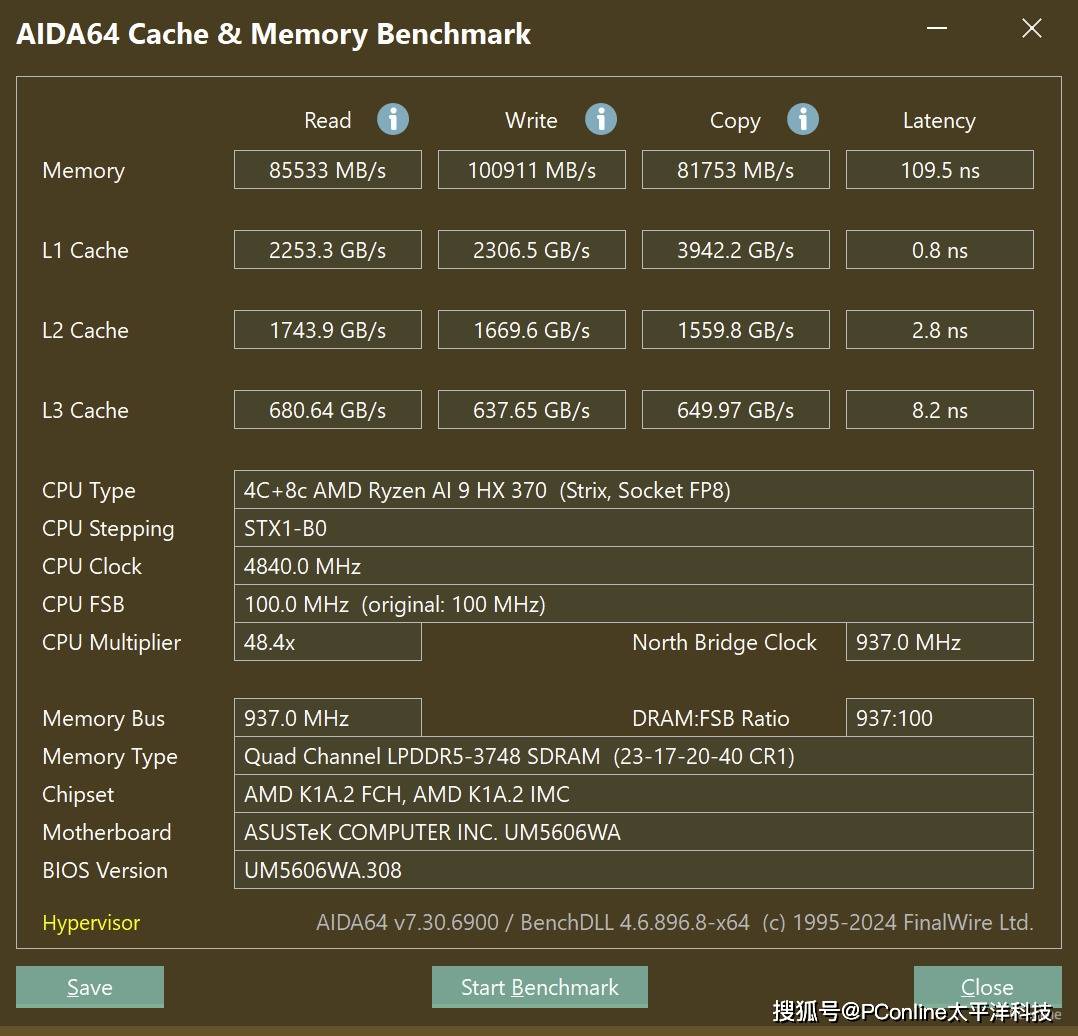Click the DRAM:FSB Ratio label
1078x1036 pixels.
pyautogui.click(x=711, y=718)
